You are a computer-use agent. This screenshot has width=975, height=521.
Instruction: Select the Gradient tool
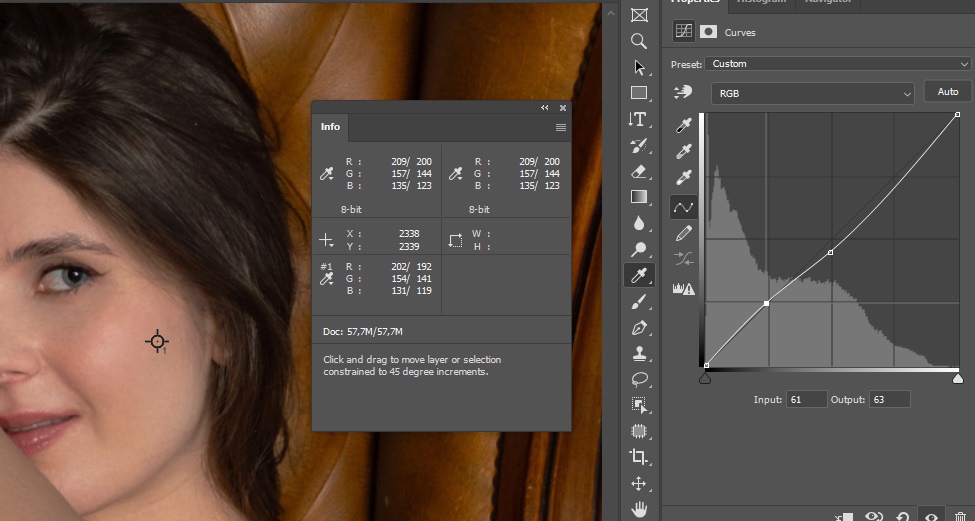point(639,197)
